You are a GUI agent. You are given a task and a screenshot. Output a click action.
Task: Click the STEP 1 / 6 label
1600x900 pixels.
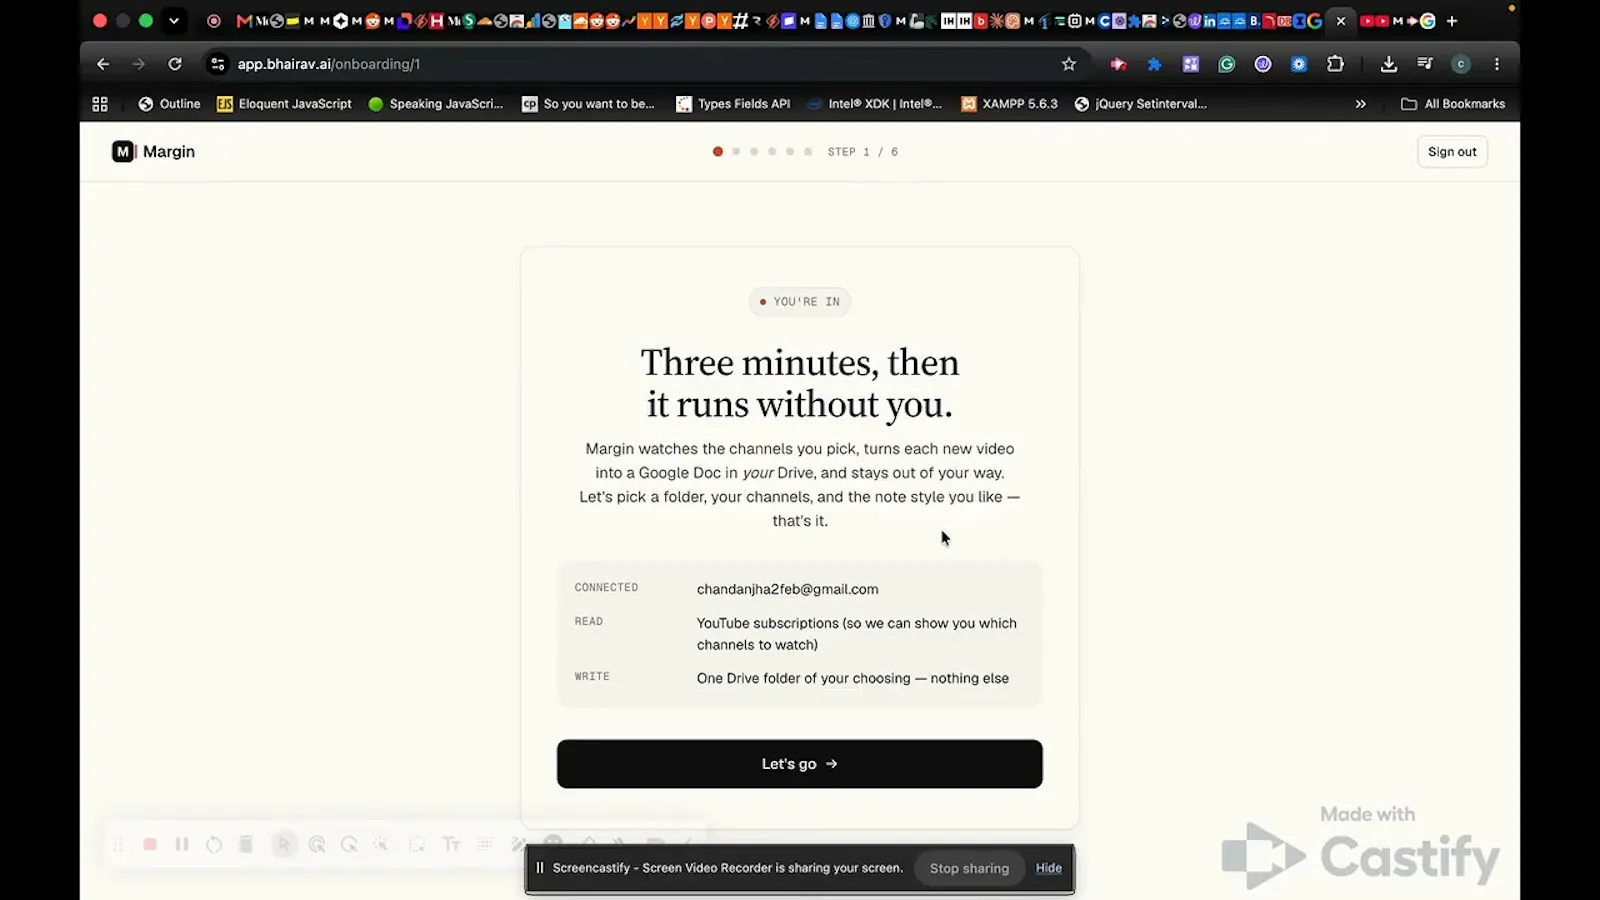863,152
